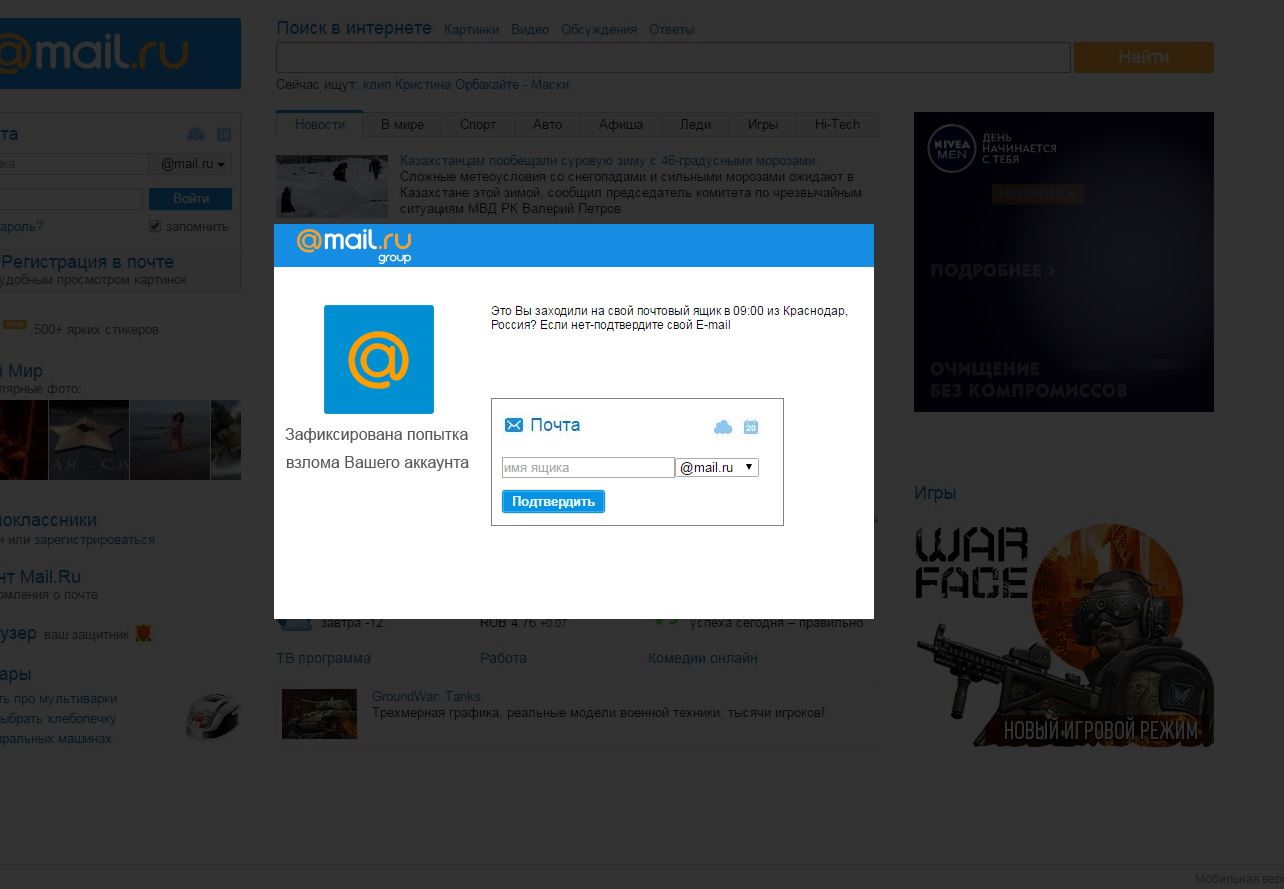This screenshot has width=1284, height=889.
Task: Open the Работа link
Action: 503,658
